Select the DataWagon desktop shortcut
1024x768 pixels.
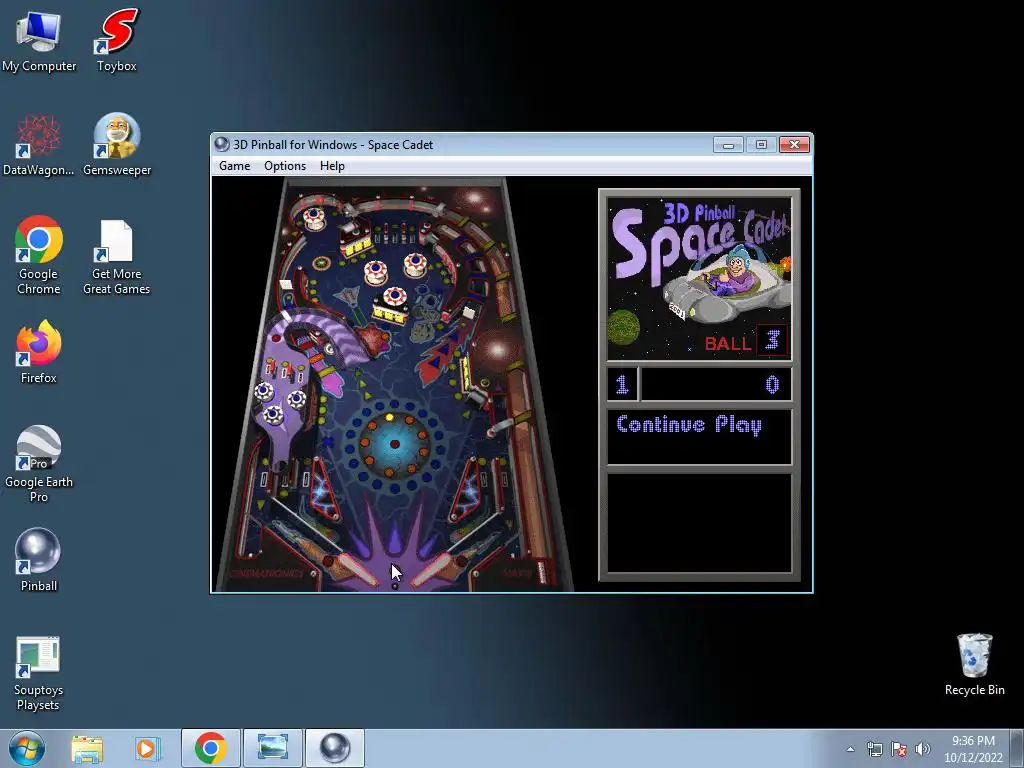(39, 145)
